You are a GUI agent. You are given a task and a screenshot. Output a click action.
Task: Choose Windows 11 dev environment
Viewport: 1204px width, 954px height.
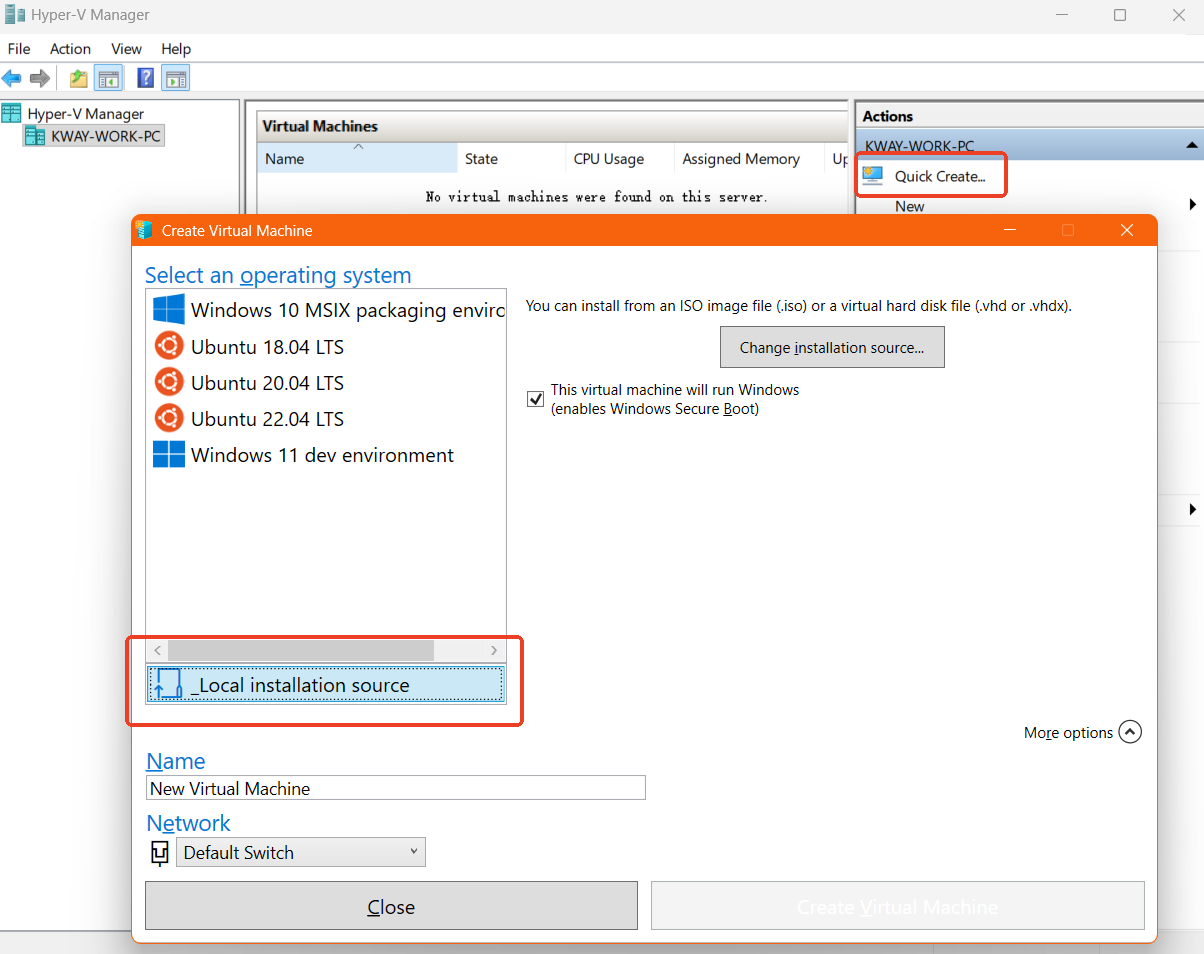click(321, 455)
